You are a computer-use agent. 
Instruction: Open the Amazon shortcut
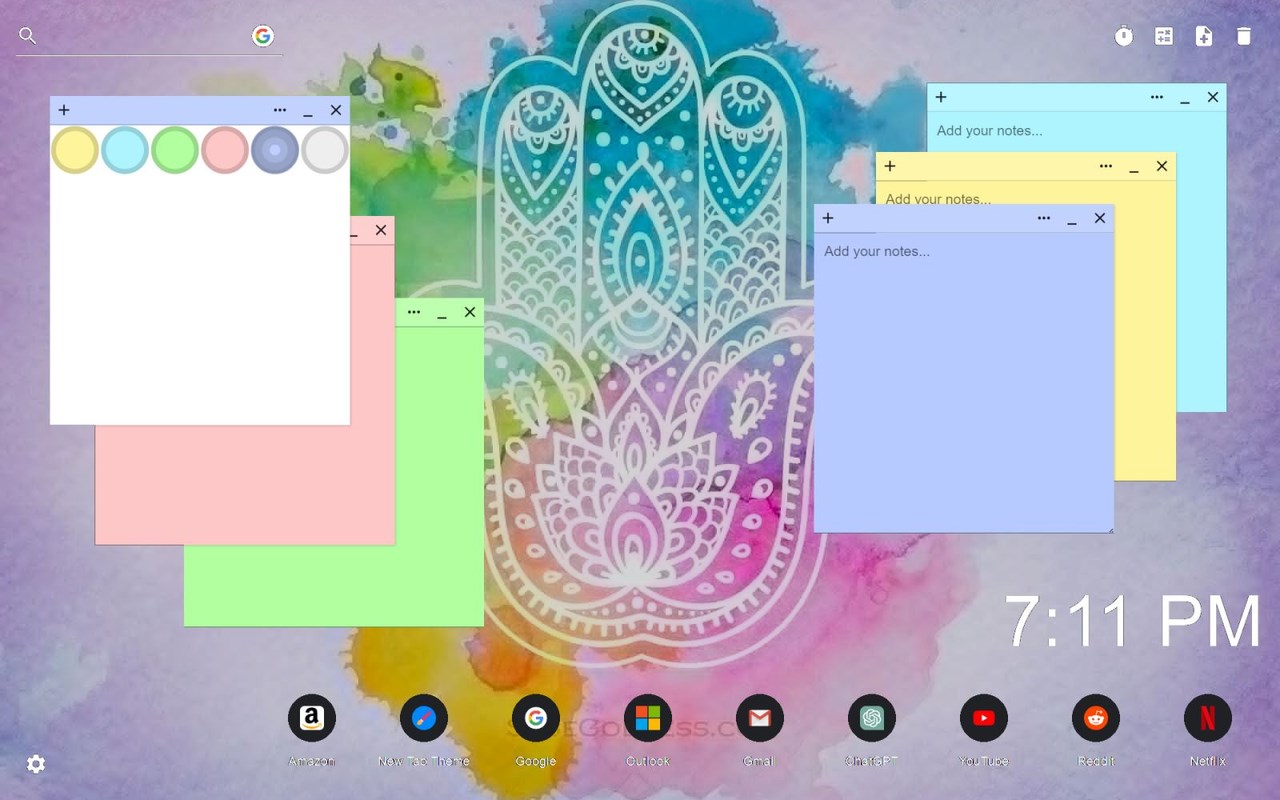(x=312, y=718)
